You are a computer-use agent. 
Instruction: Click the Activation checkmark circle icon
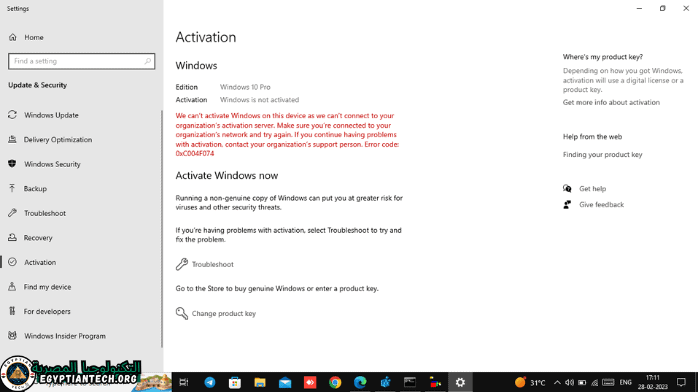(x=12, y=262)
